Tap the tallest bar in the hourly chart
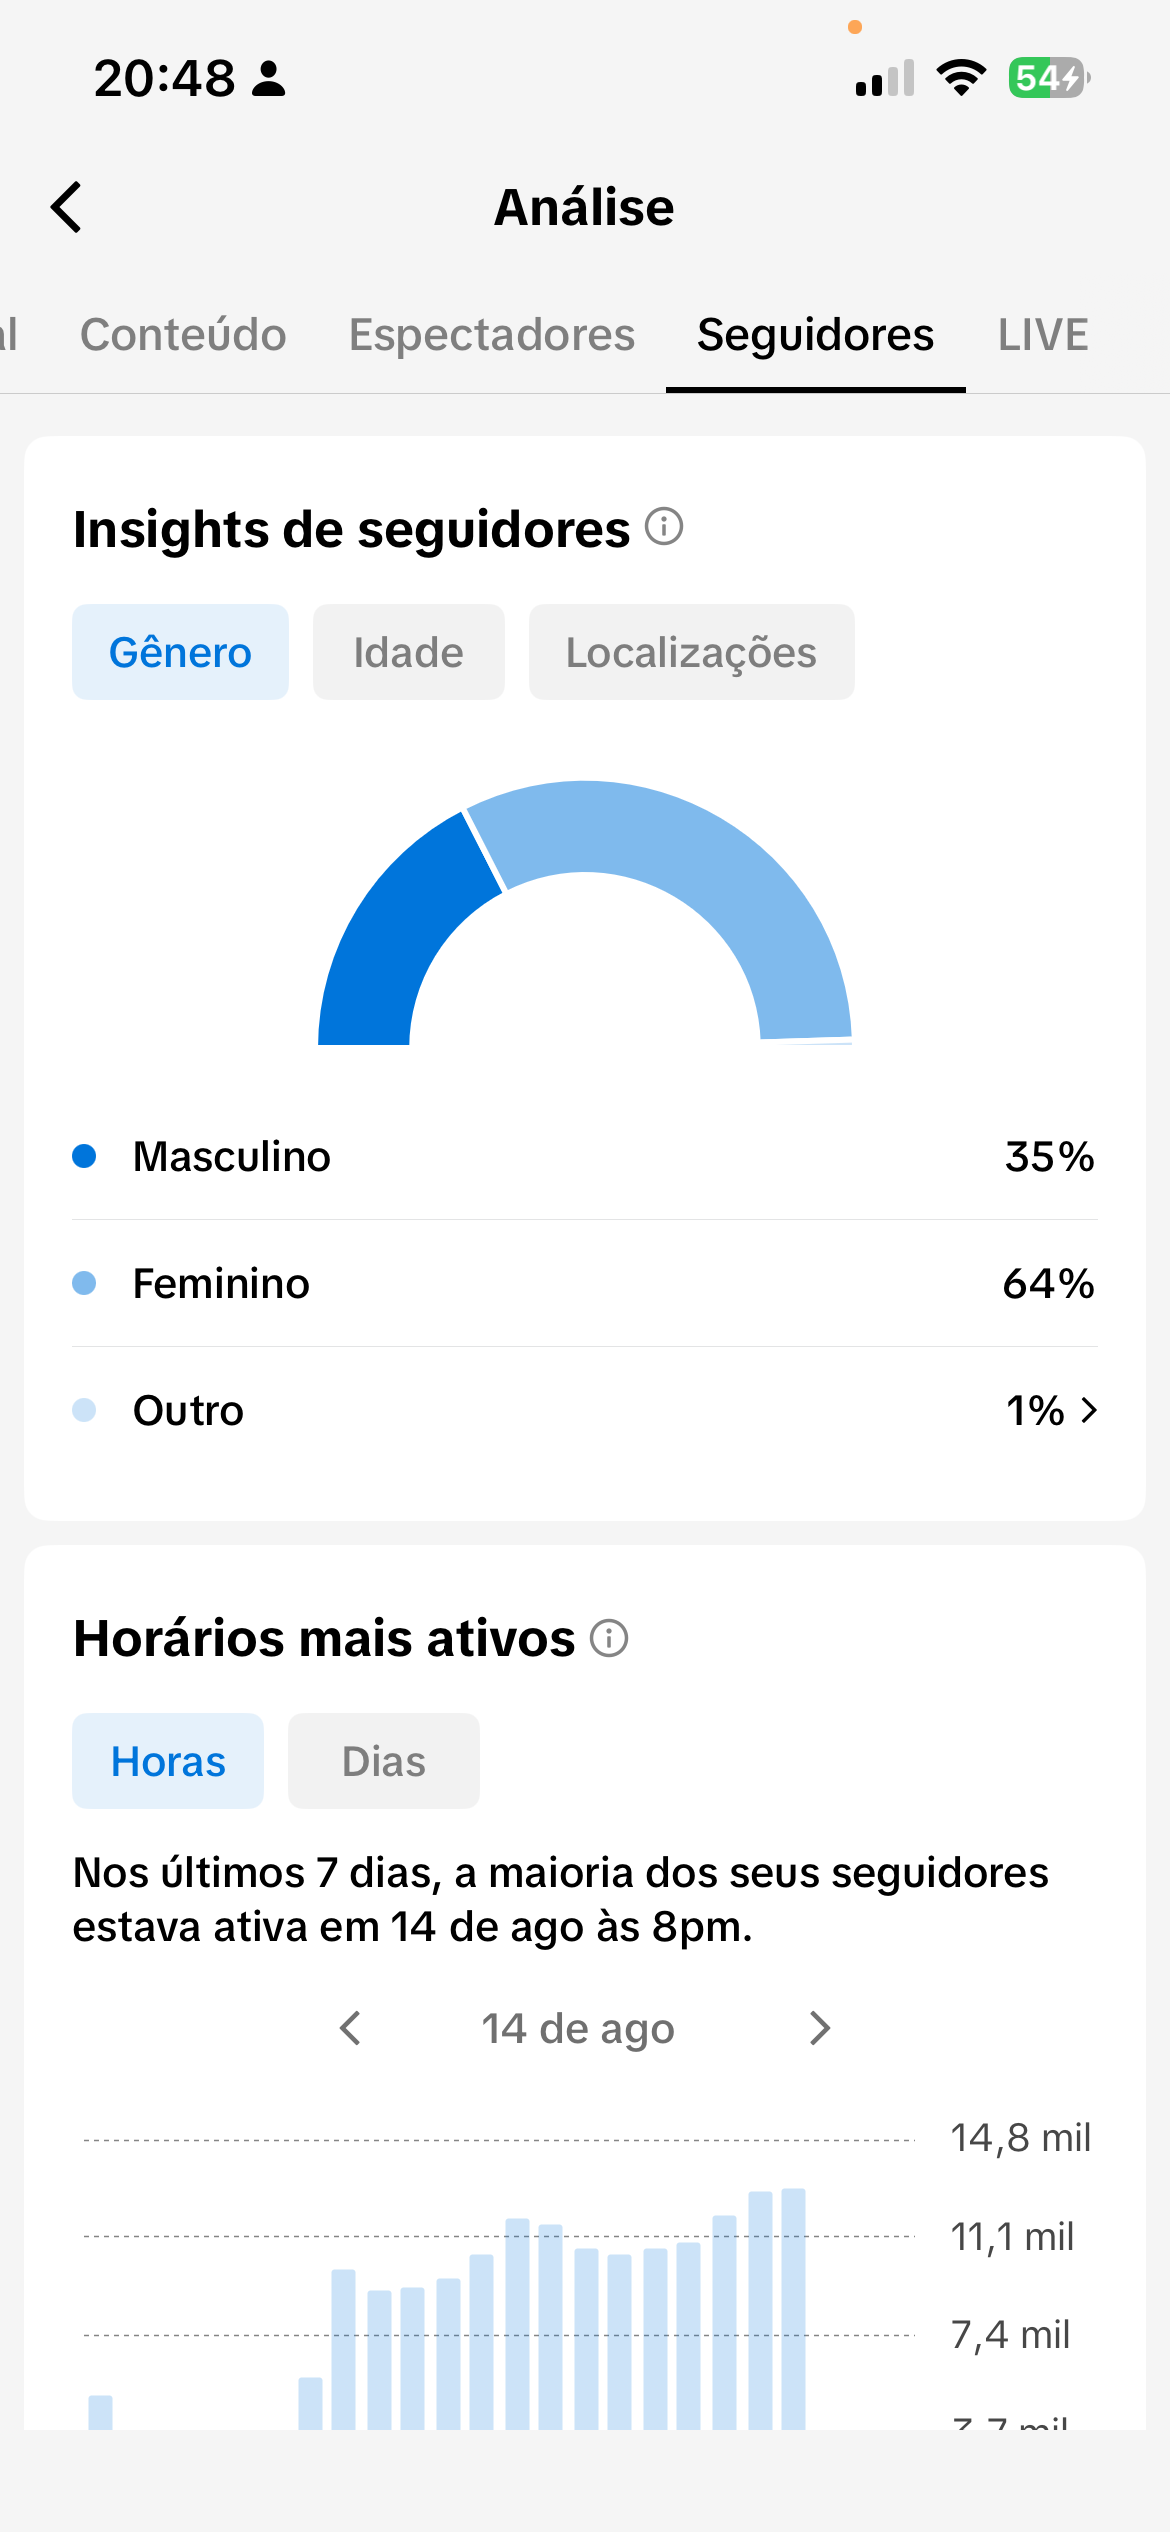 point(794,2308)
